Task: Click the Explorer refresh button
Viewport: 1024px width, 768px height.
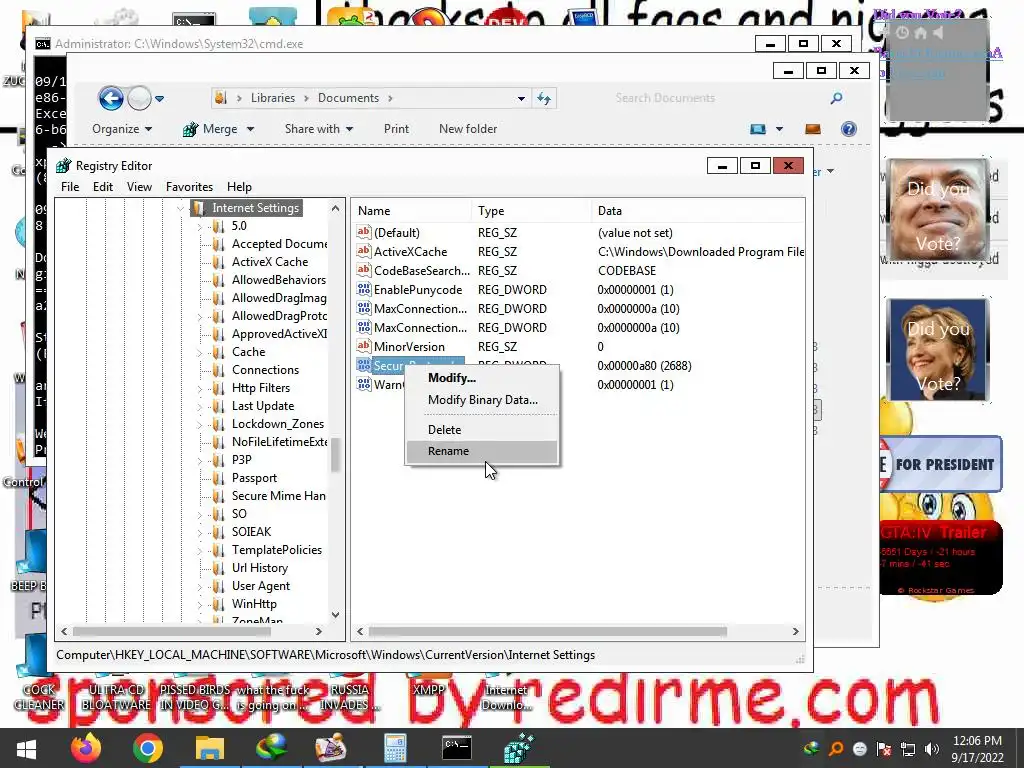Action: (543, 99)
